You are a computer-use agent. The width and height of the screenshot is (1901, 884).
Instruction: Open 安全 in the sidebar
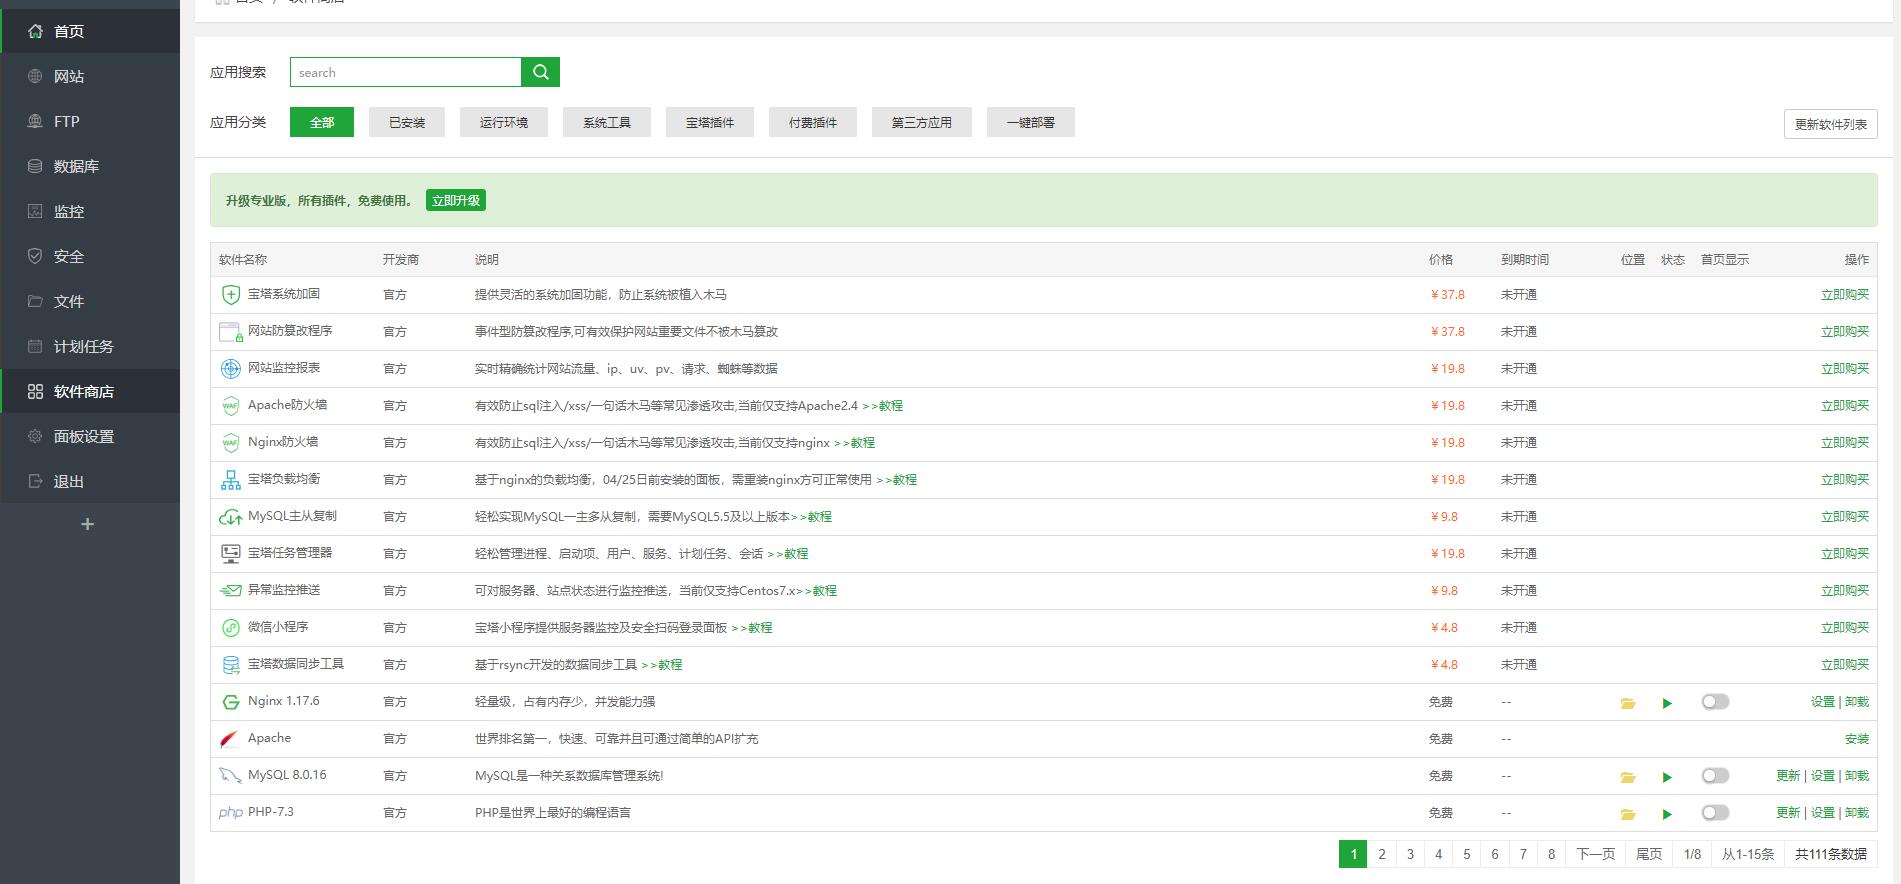[90, 256]
